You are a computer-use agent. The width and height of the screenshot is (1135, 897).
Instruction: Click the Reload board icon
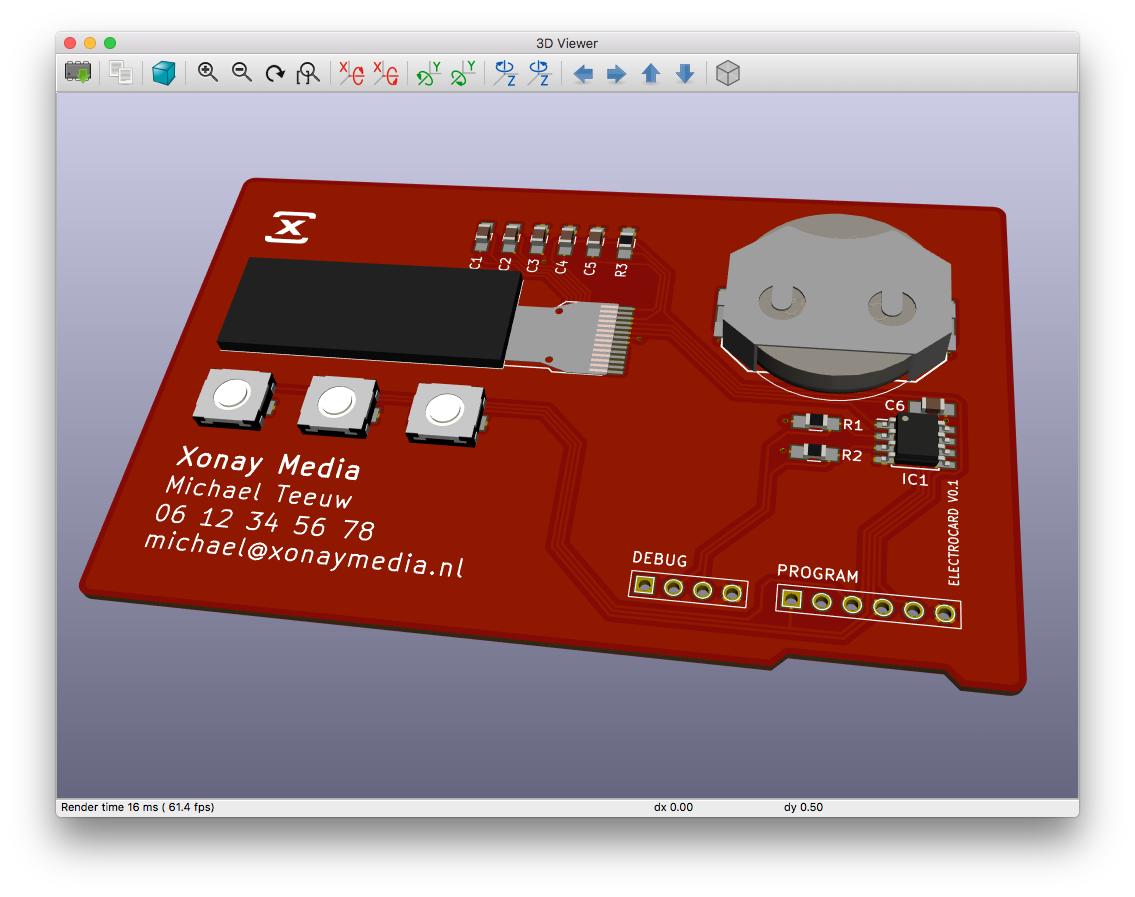tap(78, 73)
